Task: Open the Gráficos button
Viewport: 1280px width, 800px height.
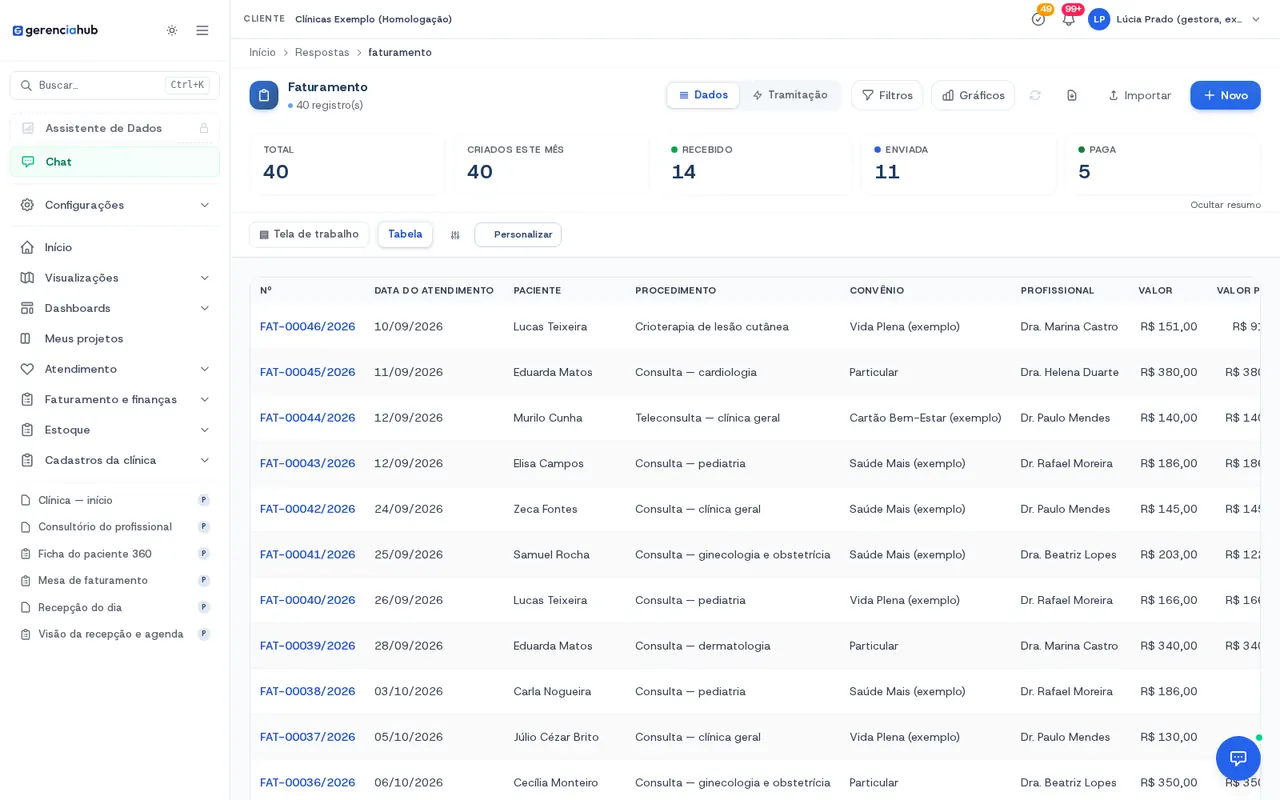Action: point(973,95)
